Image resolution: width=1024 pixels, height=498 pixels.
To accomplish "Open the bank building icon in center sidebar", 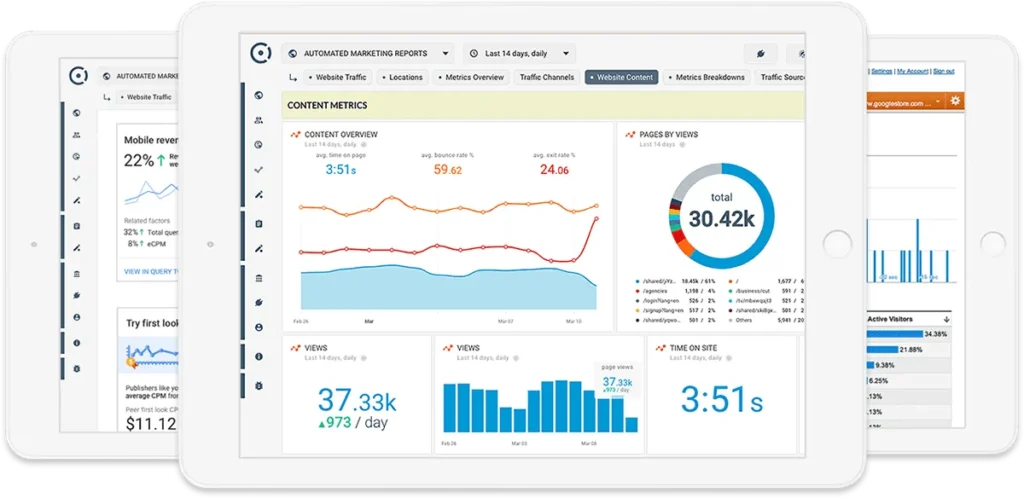I will (259, 277).
